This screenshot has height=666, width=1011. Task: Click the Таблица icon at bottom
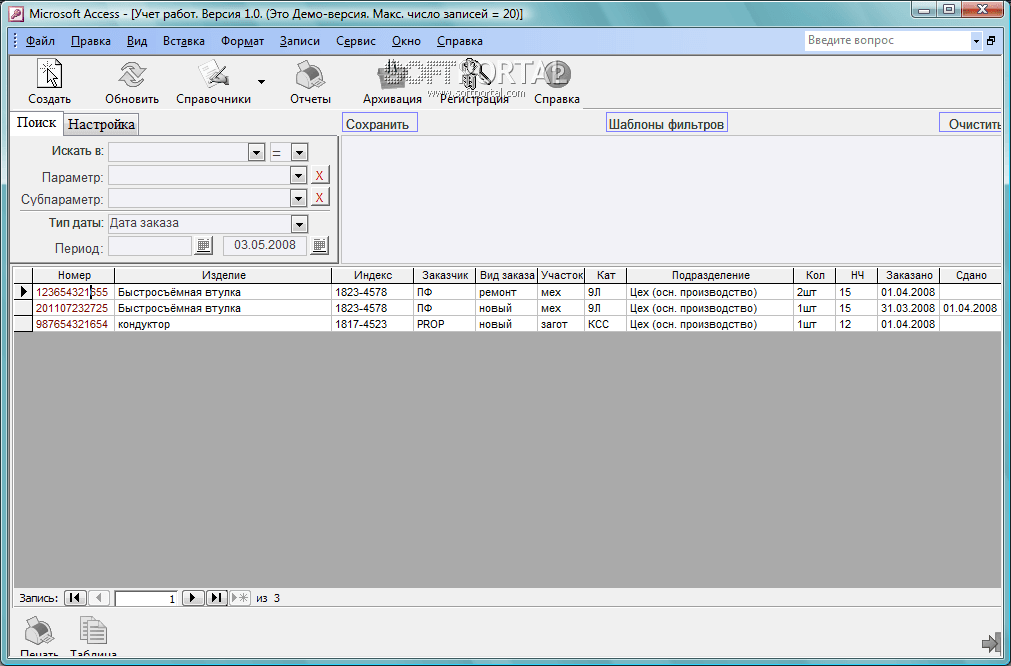coord(93,634)
